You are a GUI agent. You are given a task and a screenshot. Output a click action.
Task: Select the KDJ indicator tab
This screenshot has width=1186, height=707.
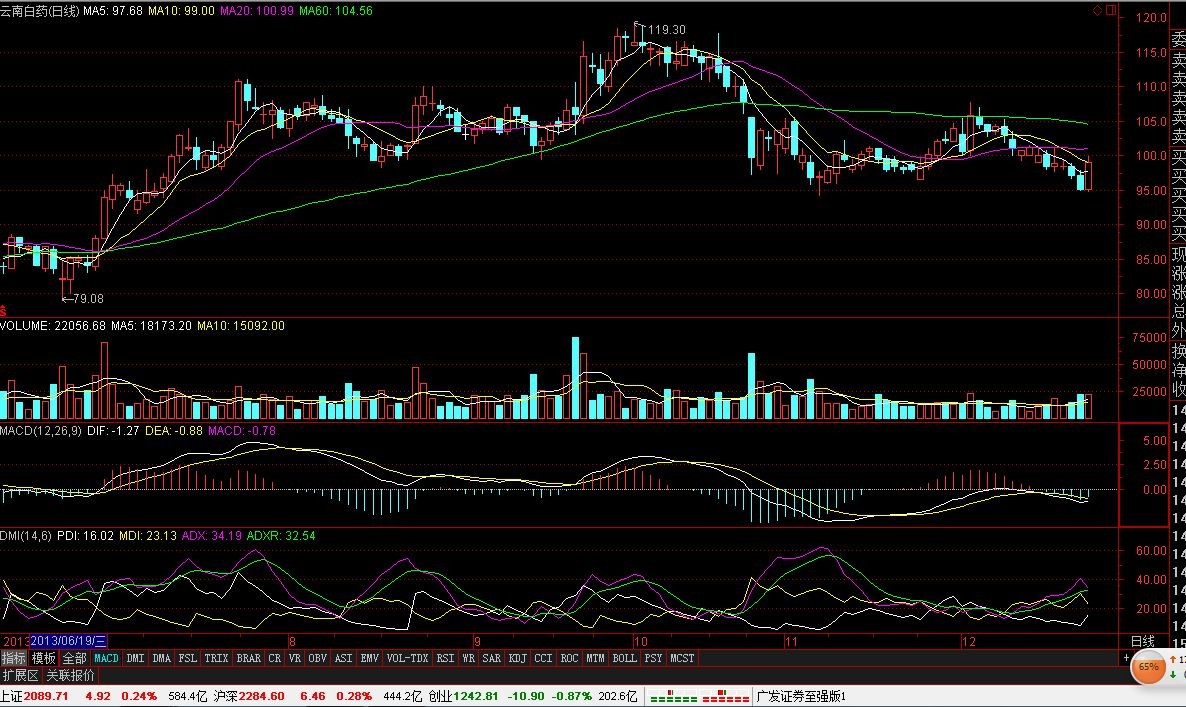coord(517,658)
